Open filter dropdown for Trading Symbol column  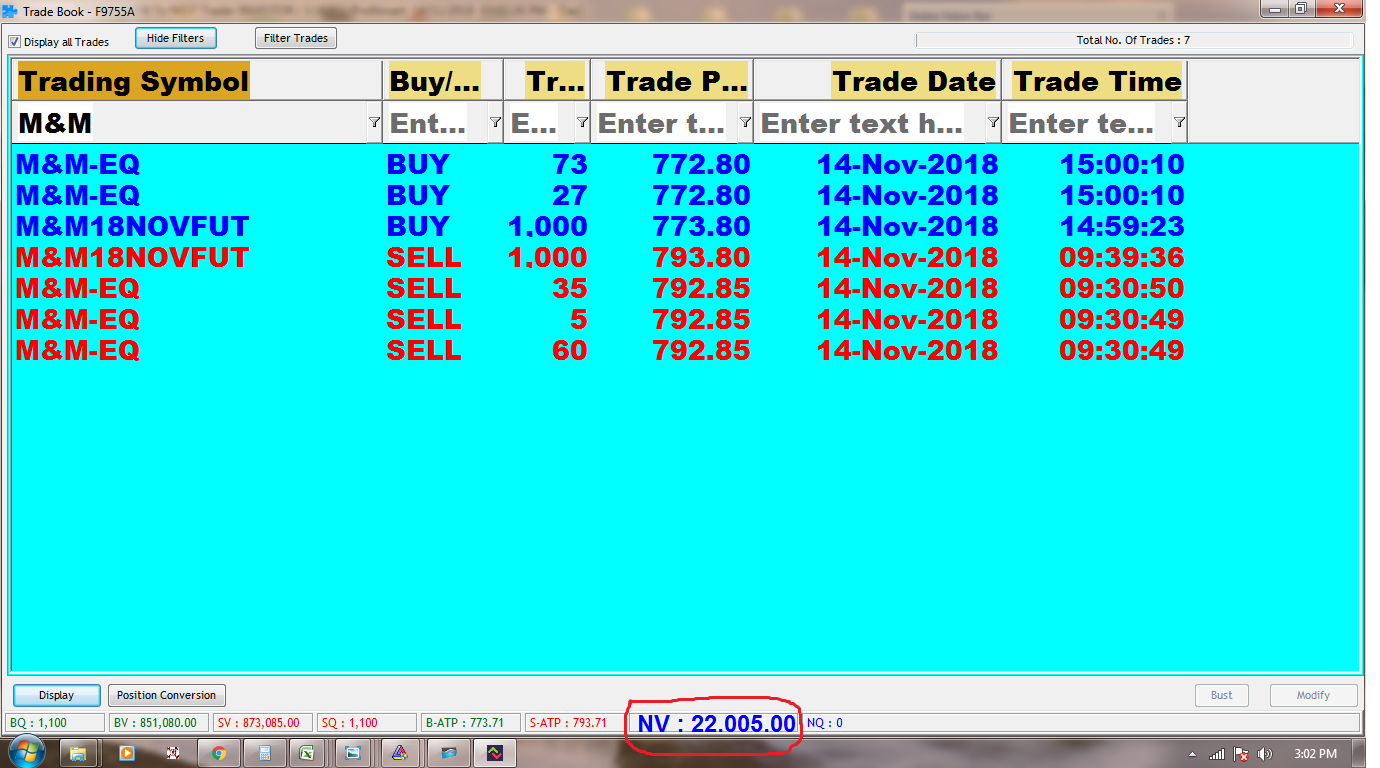pos(374,122)
